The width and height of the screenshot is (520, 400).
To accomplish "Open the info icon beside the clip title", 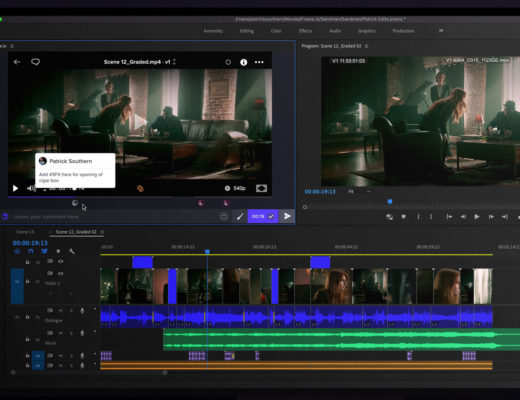I will tap(244, 62).
